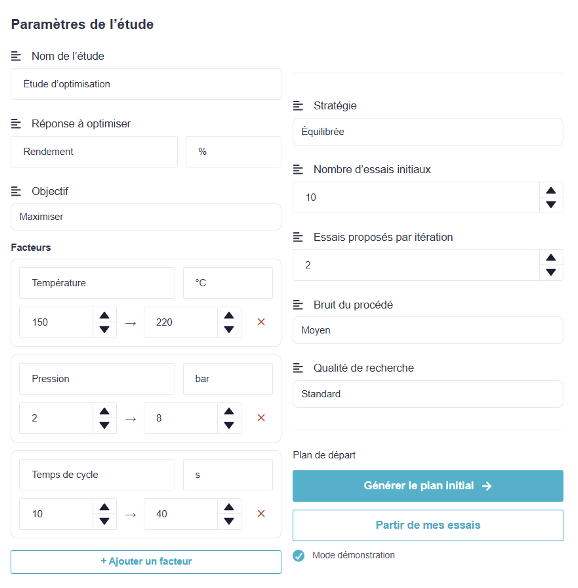The height and width of the screenshot is (588, 578).
Task: Remove the Temps de cycle factor
Action: (261, 514)
